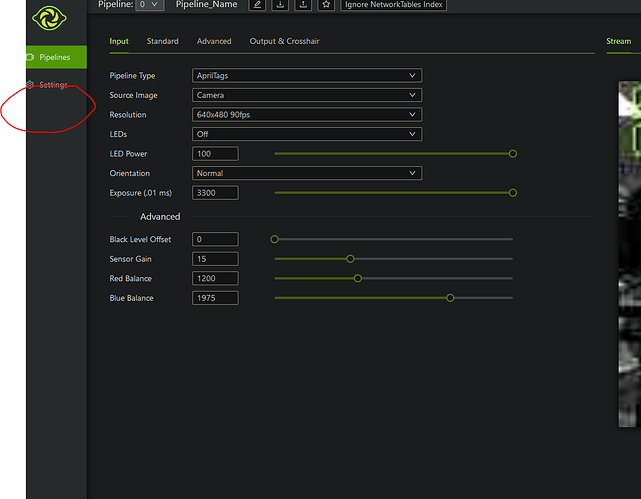Click the star default pipeline icon
The height and width of the screenshot is (499, 641).
click(x=326, y=5)
